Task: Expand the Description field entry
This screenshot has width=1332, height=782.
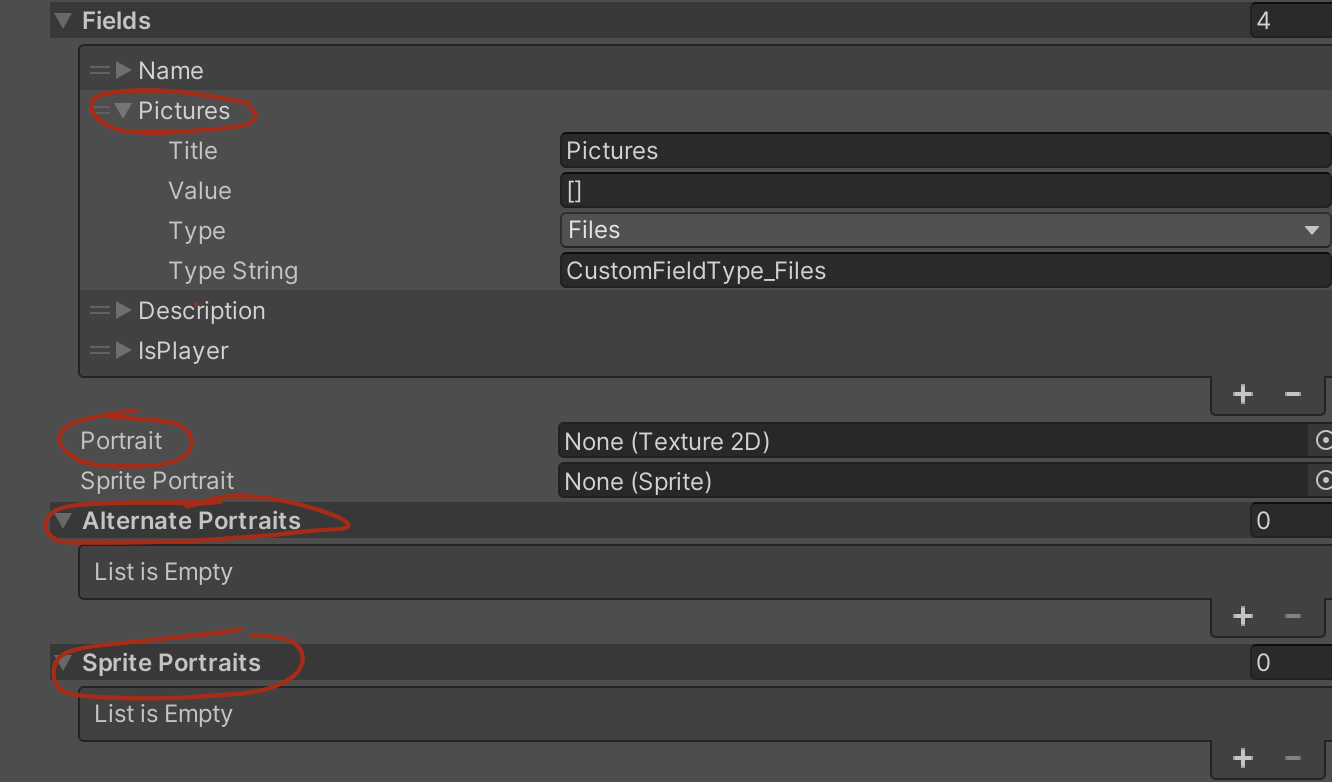Action: [x=124, y=310]
